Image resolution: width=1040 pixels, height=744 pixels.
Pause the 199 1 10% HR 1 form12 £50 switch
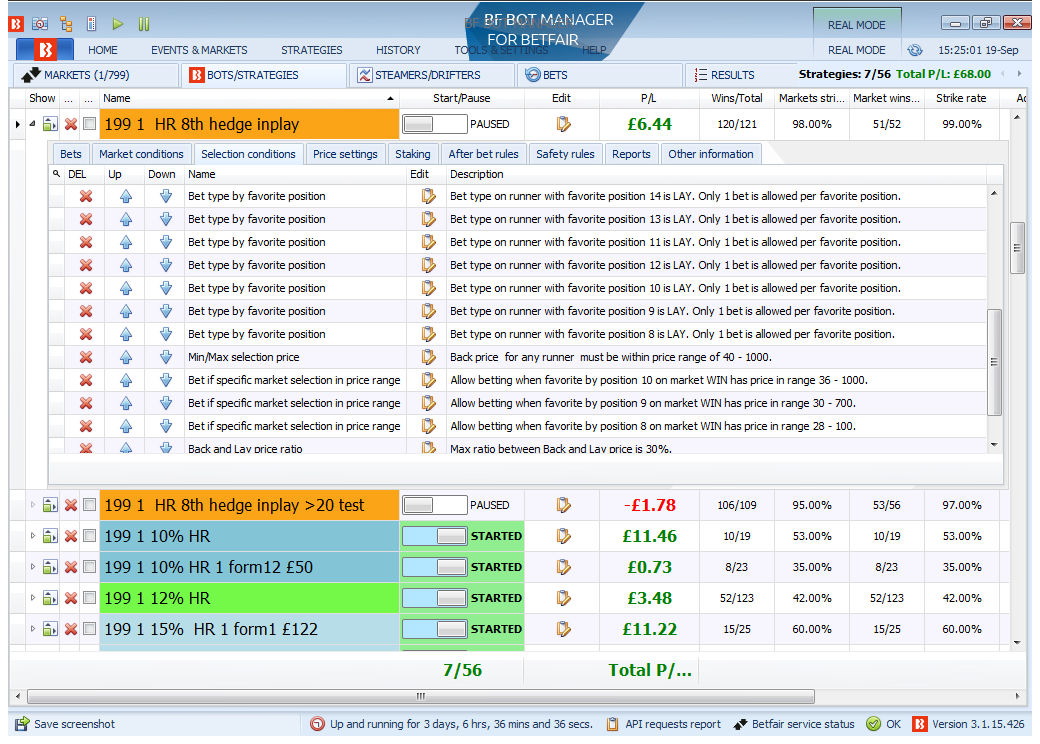434,567
